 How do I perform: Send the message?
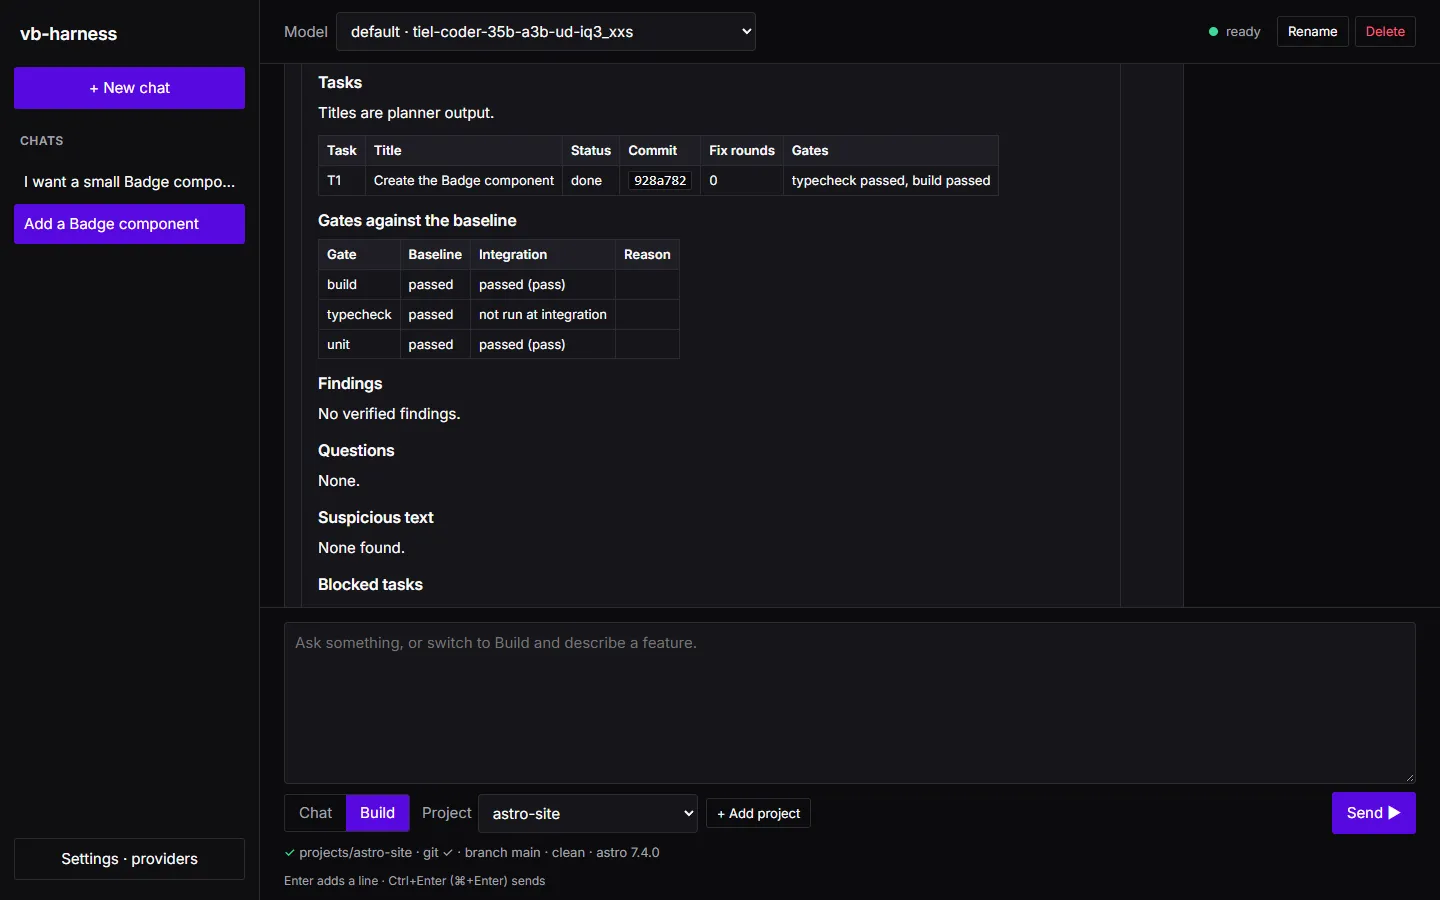[x=1373, y=813]
